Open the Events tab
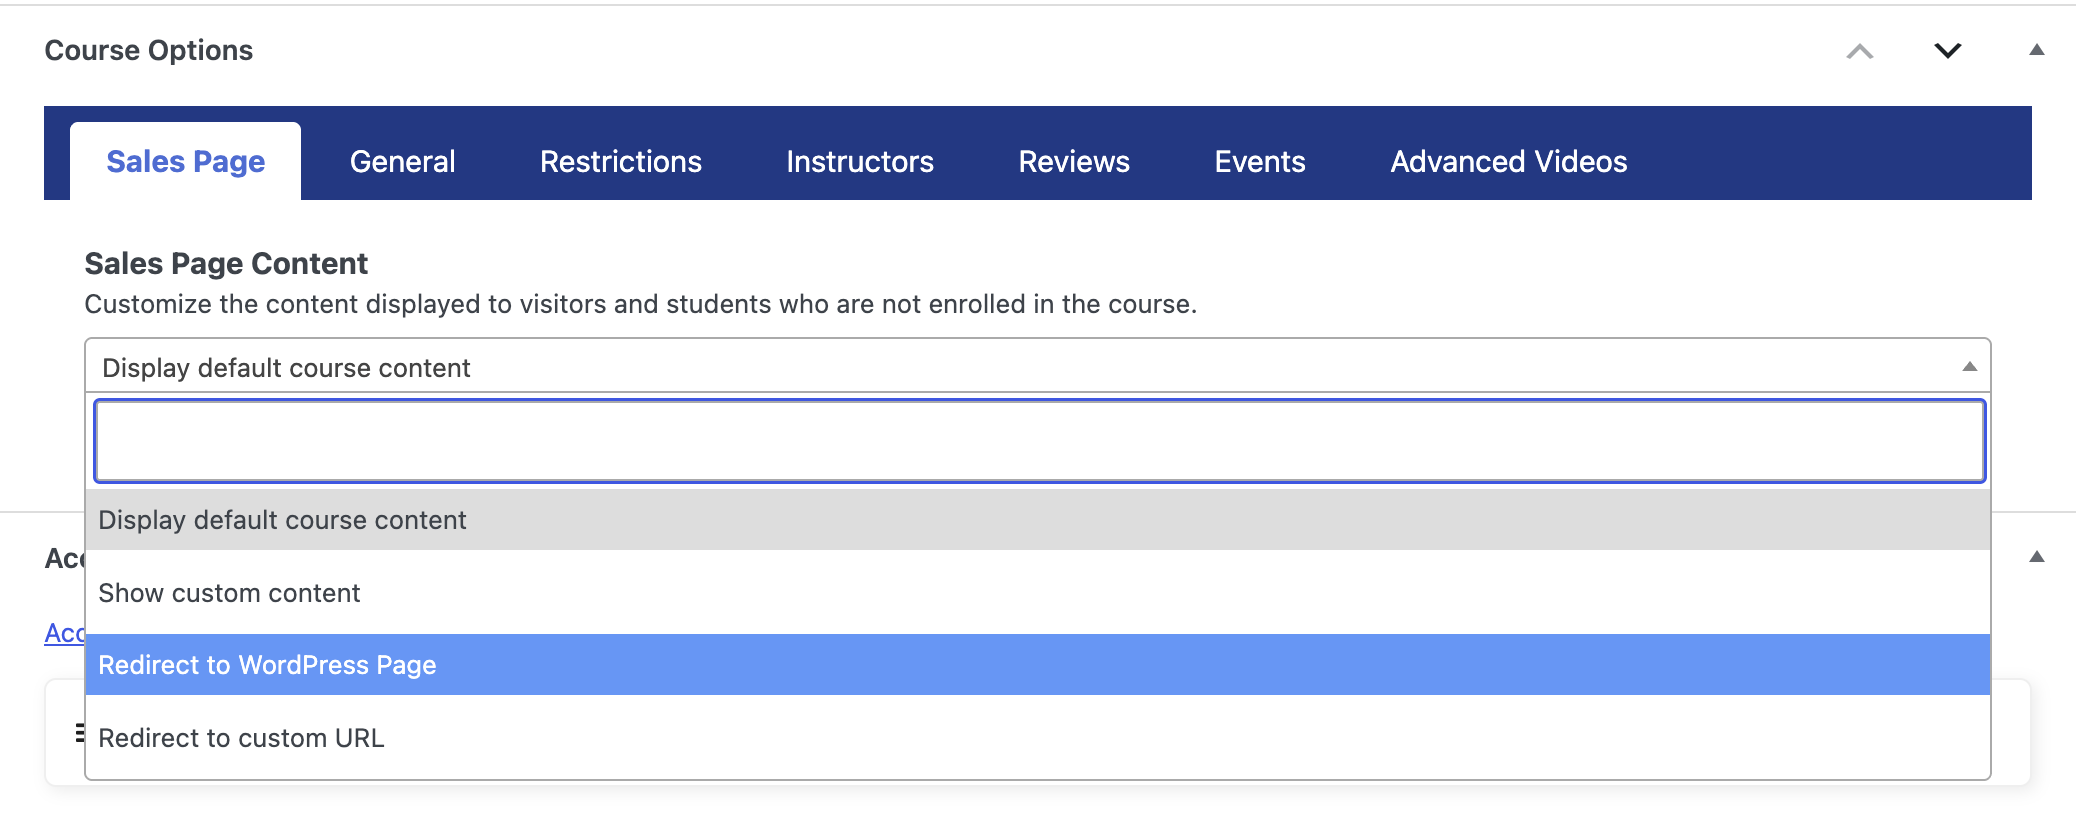The height and width of the screenshot is (814, 2076). pyautogui.click(x=1260, y=161)
